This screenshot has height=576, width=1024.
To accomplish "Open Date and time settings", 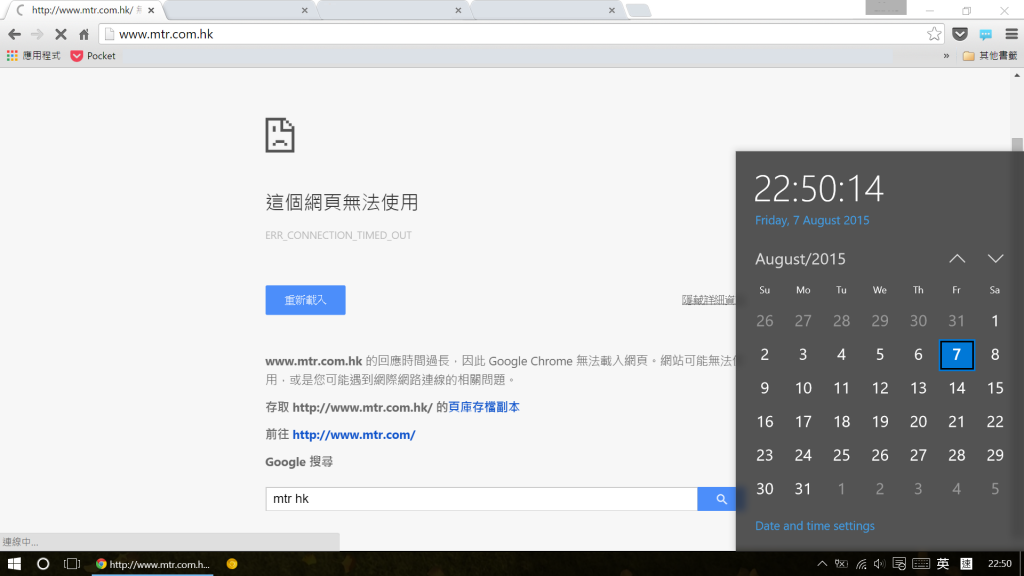I will point(814,526).
